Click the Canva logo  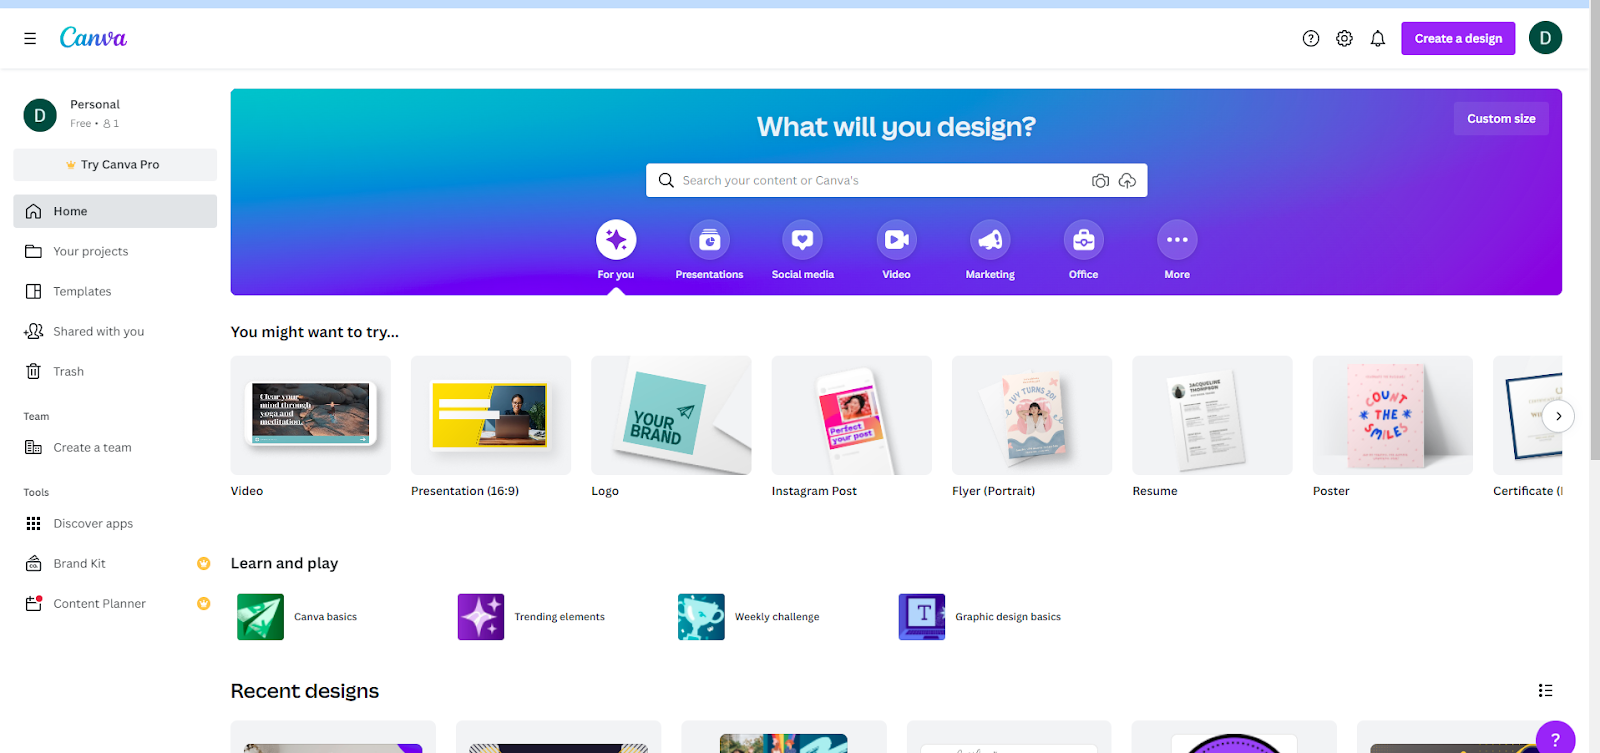pyautogui.click(x=93, y=38)
